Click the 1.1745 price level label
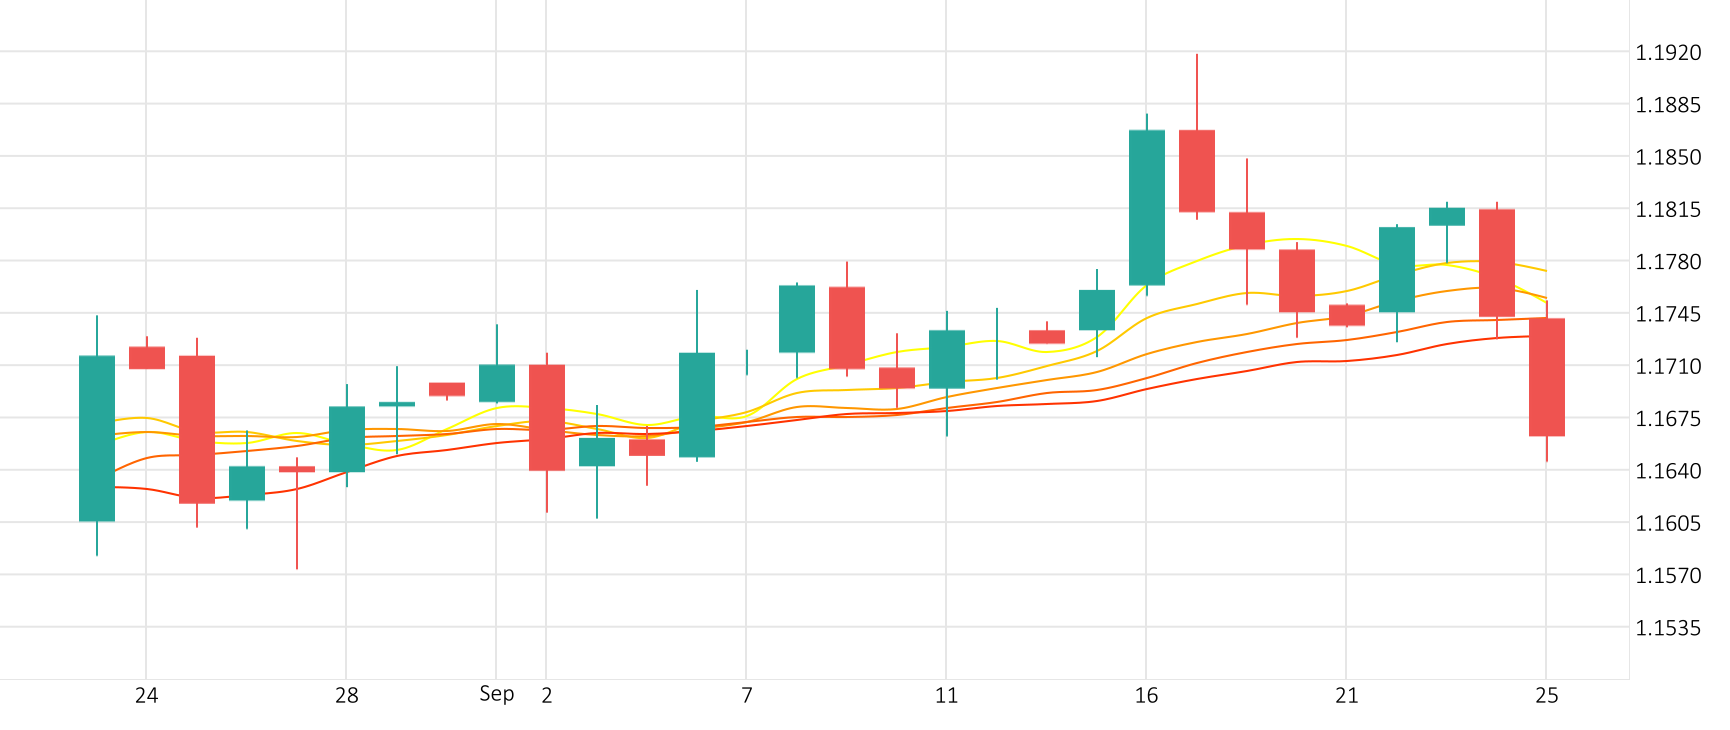The height and width of the screenshot is (730, 1730). (x=1667, y=315)
